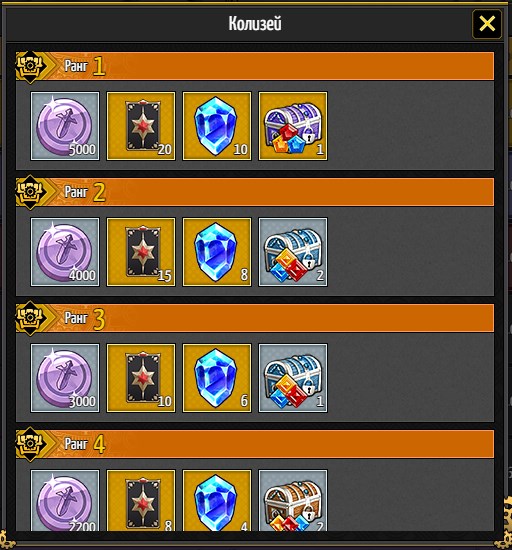Click the Ранг 1 header bar
Viewport: 512px width, 550px height.
255,66
